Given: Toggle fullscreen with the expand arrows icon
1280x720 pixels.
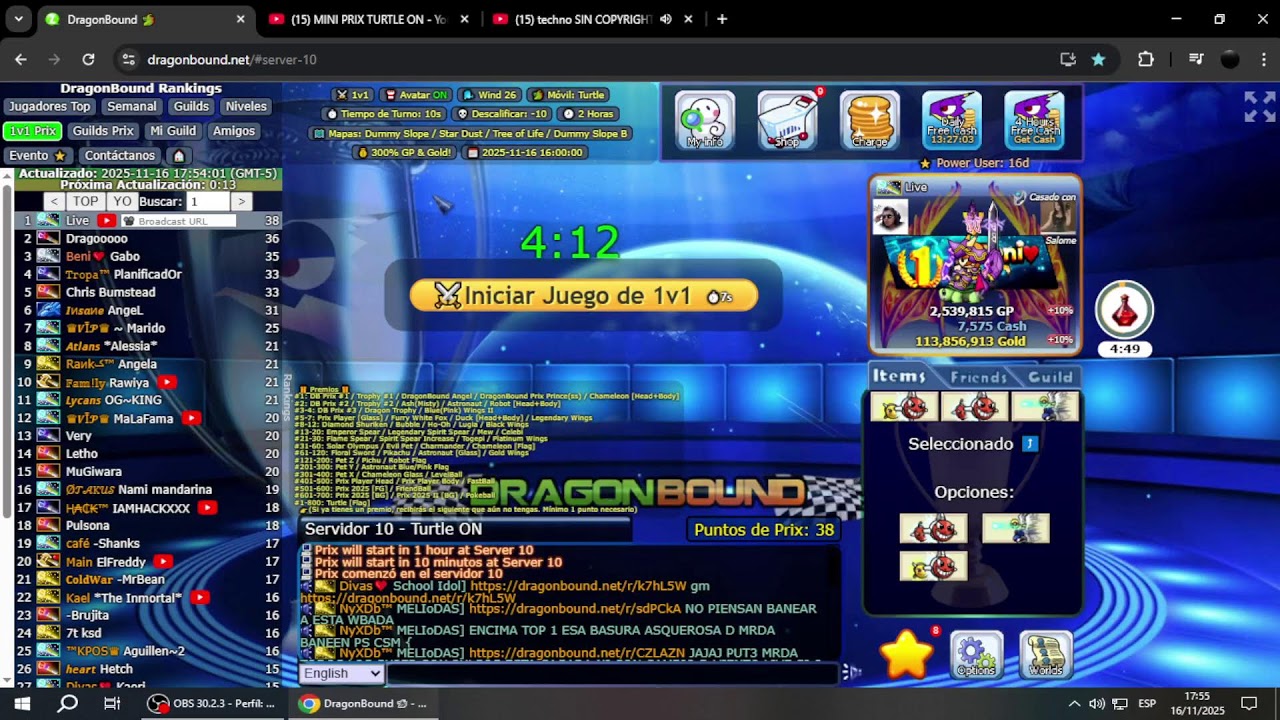Looking at the screenshot, I should pyautogui.click(x=1259, y=106).
